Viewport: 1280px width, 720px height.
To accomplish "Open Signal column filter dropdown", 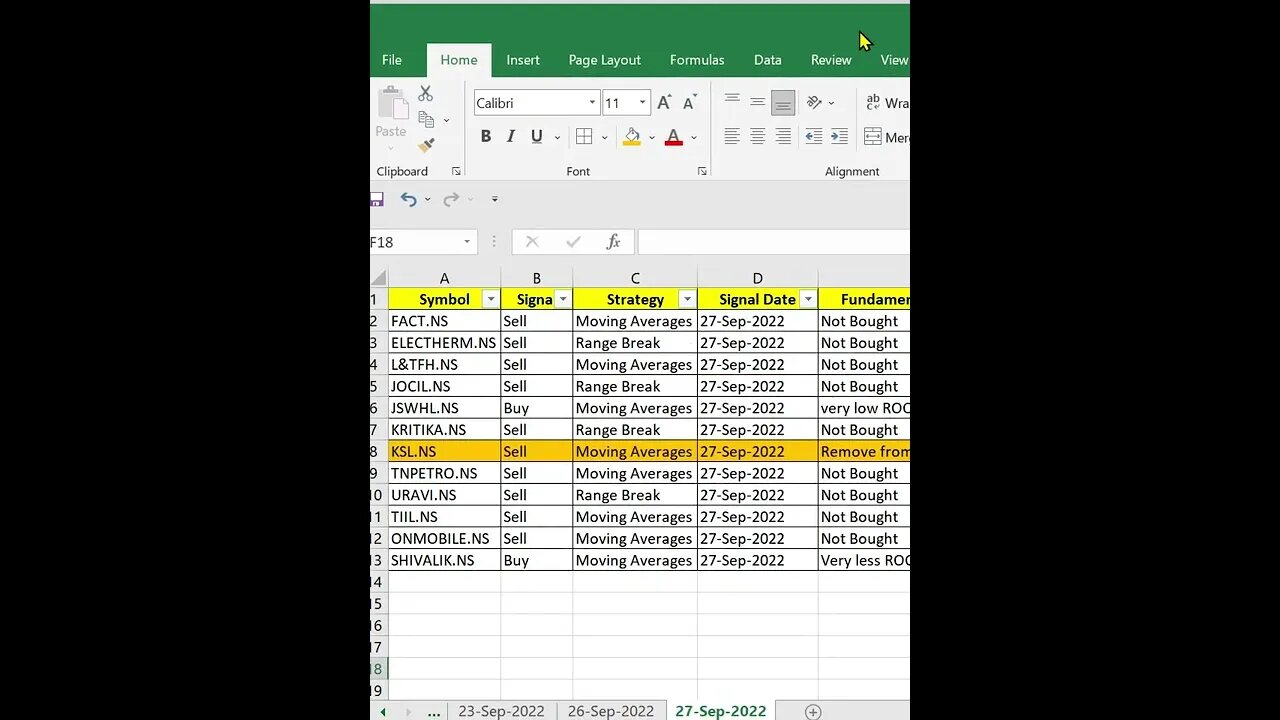I will click(x=562, y=299).
